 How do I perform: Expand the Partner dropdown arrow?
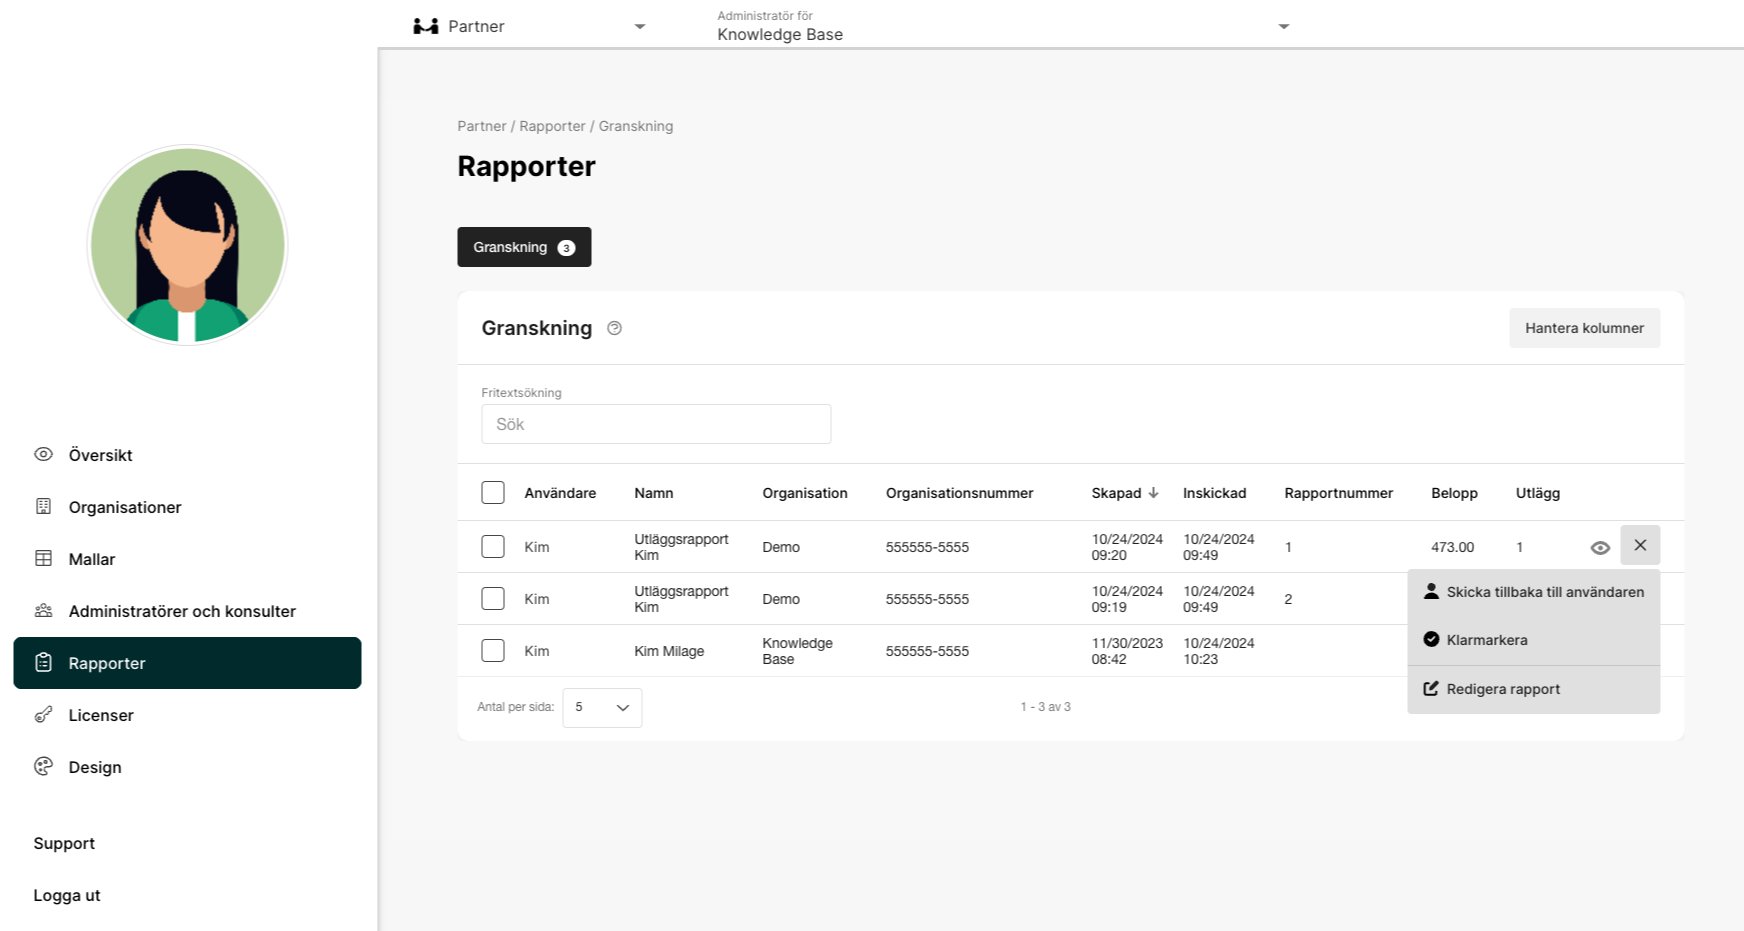click(640, 27)
